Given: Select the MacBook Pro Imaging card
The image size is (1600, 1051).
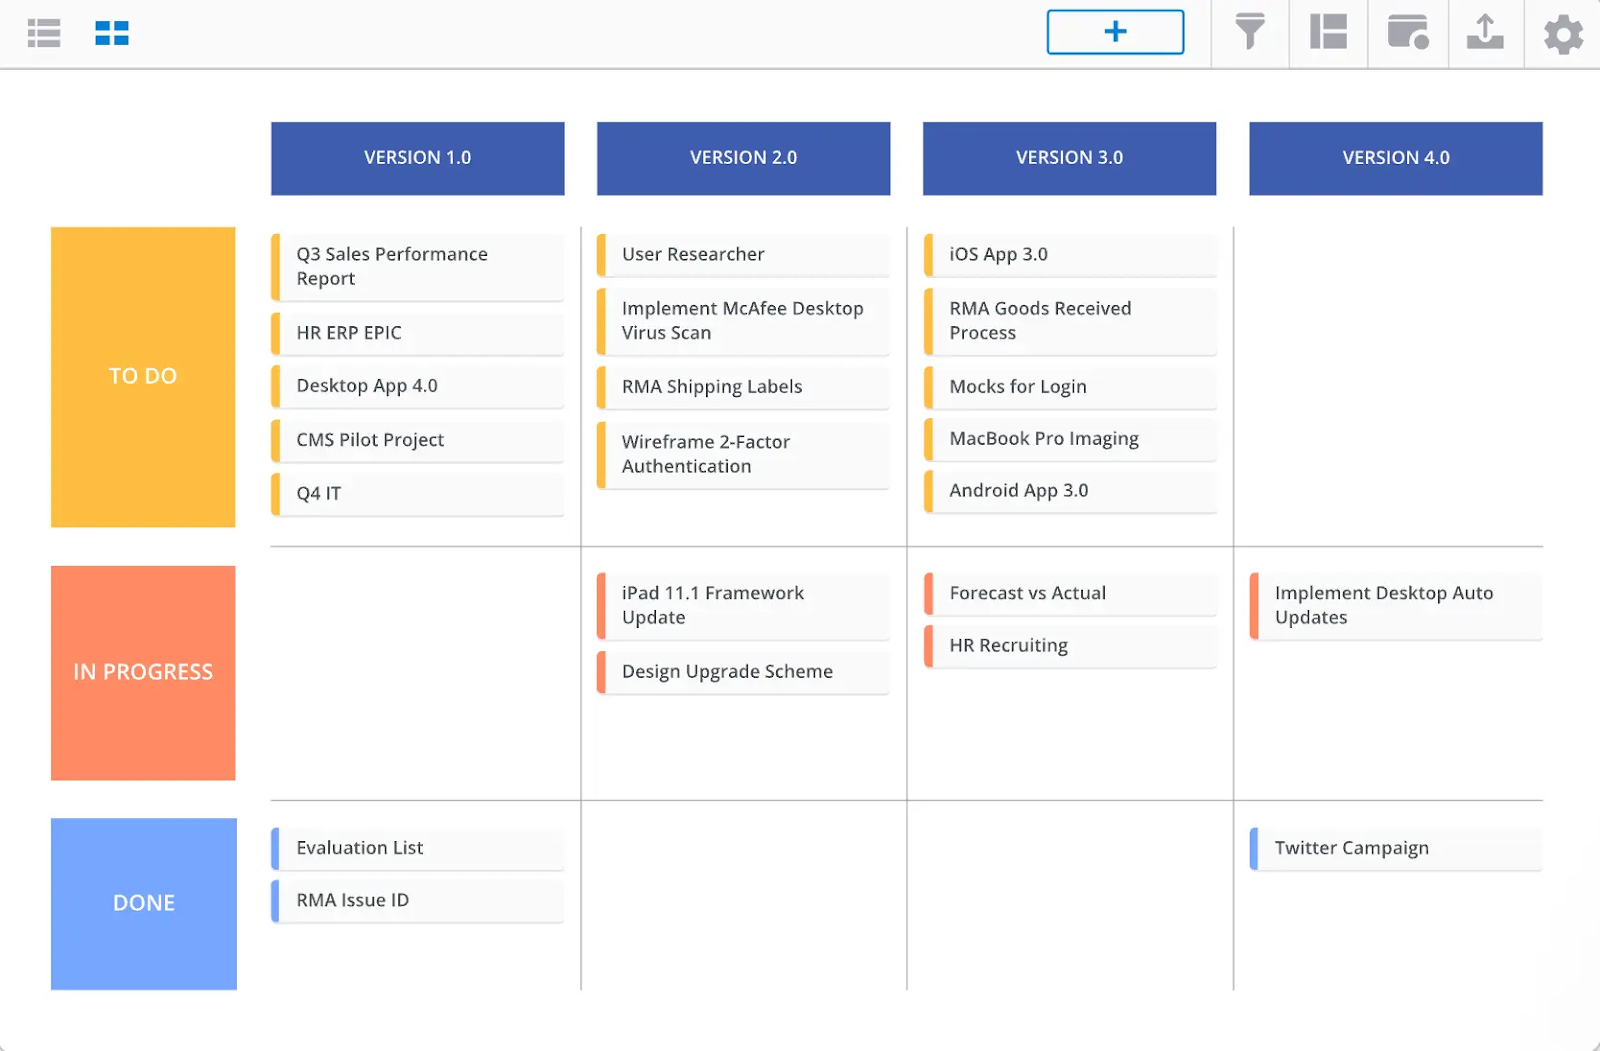Looking at the screenshot, I should [x=1070, y=439].
